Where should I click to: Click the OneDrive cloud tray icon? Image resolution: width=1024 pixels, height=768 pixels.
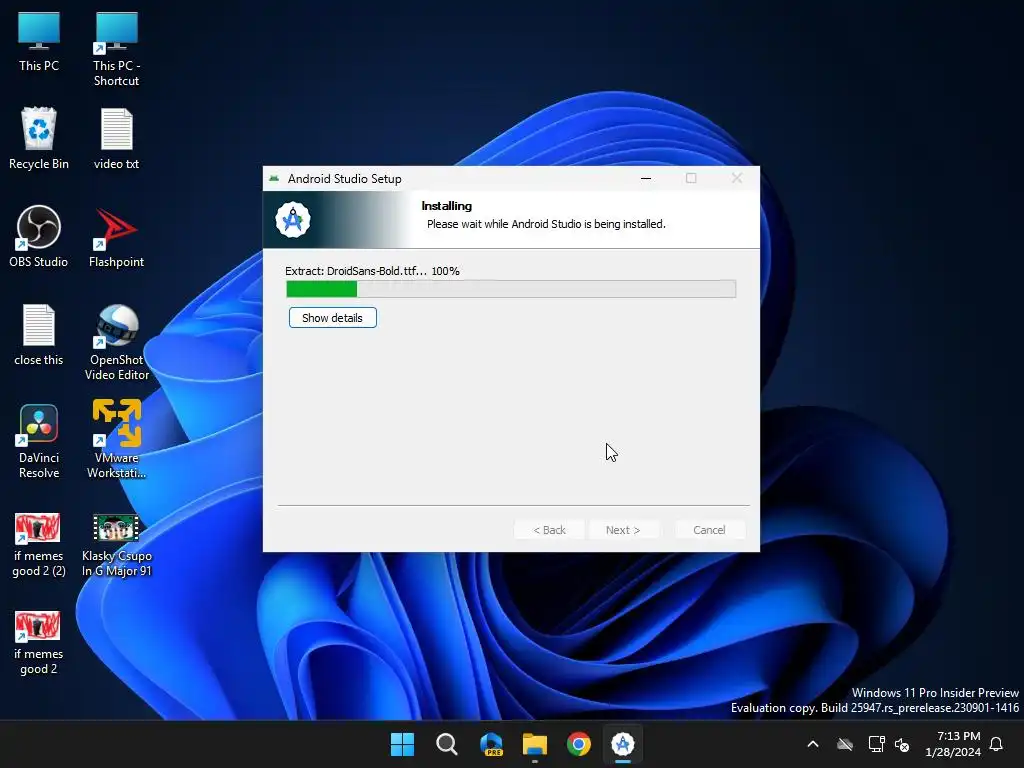click(x=845, y=744)
